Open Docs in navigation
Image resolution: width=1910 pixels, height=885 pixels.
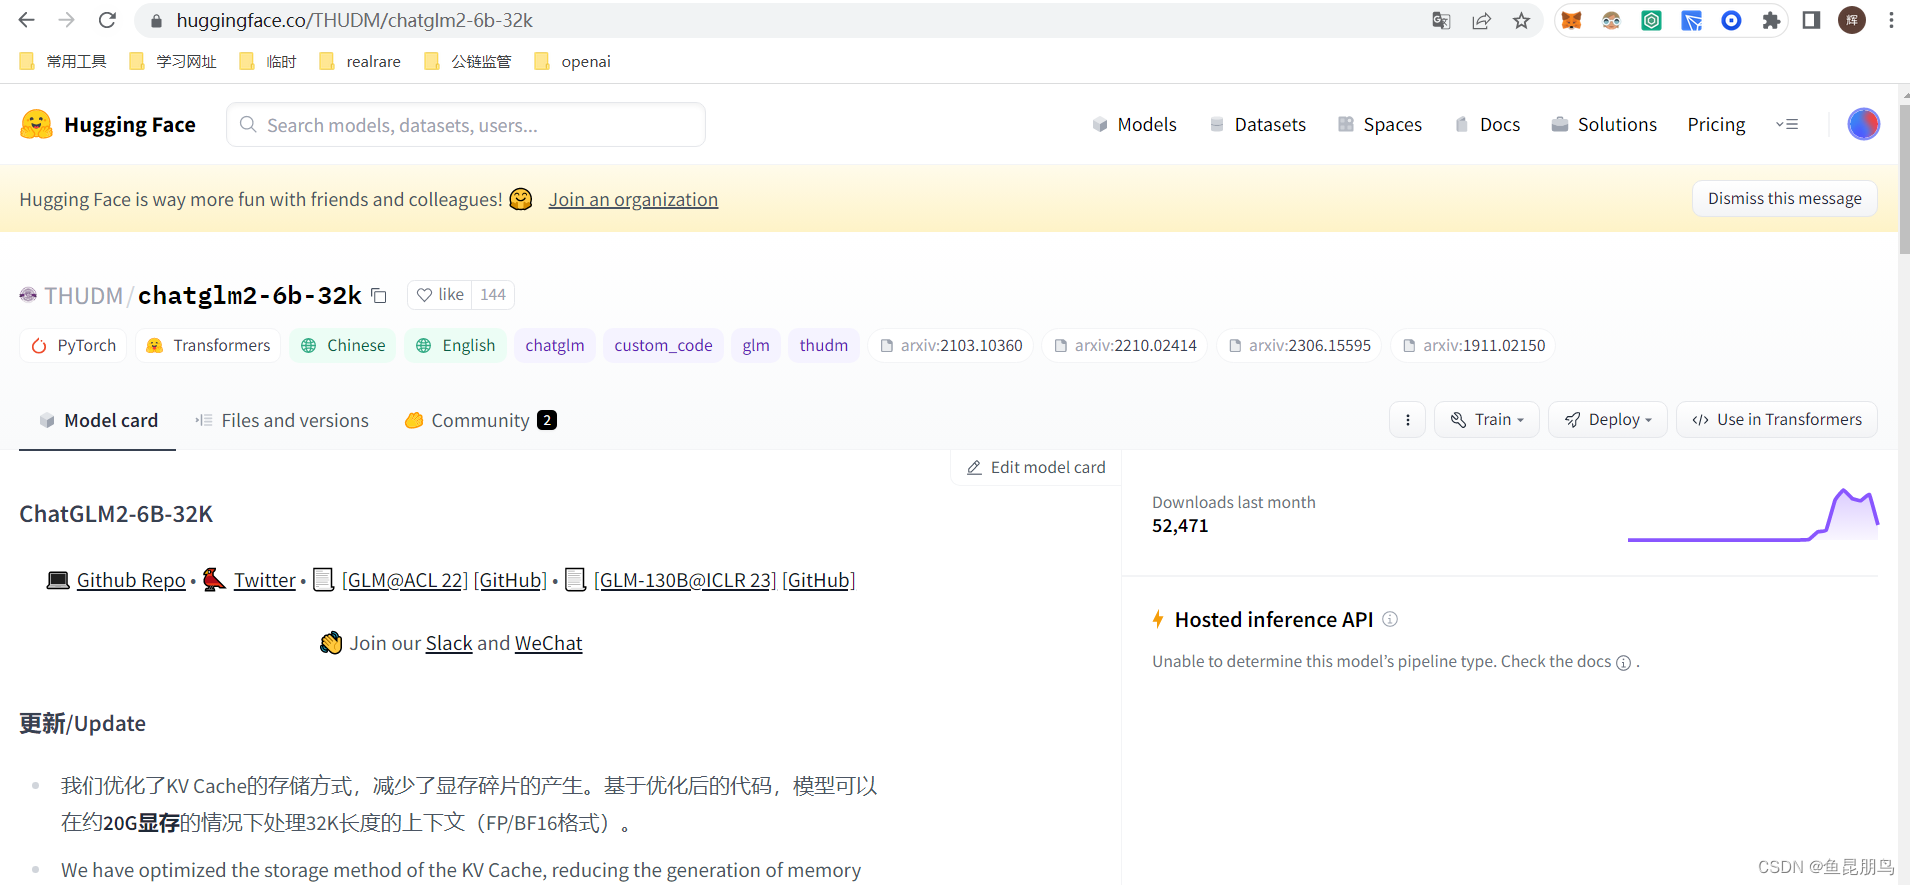click(1487, 124)
